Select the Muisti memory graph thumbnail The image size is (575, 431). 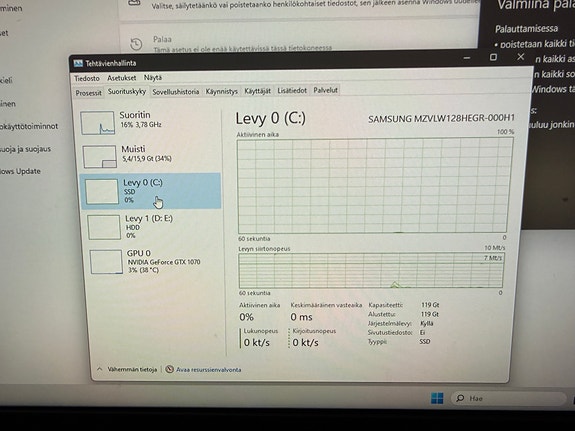pyautogui.click(x=100, y=157)
